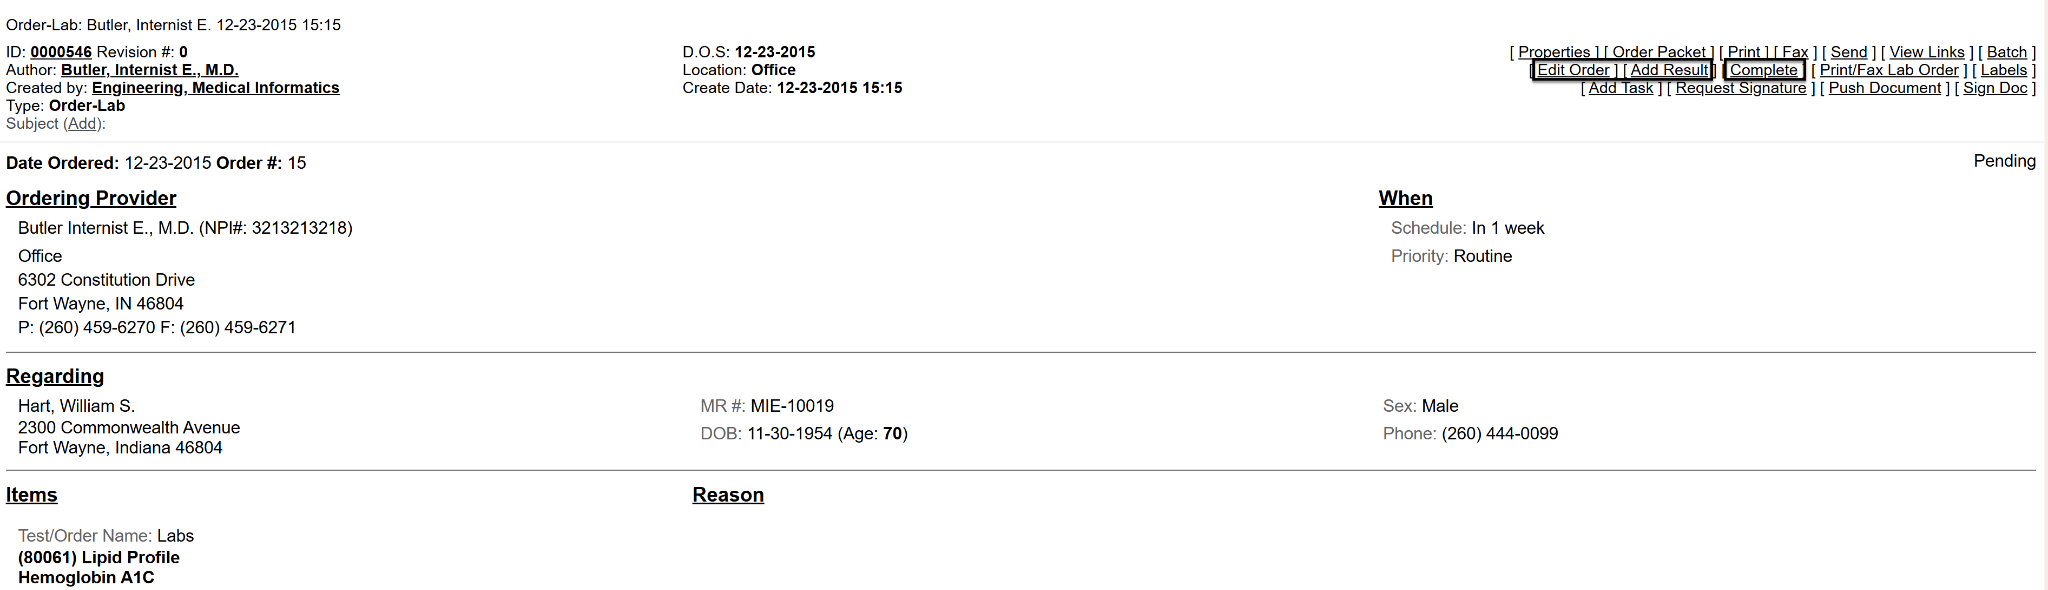The width and height of the screenshot is (2048, 590).
Task: Click Sign Doc
Action: pos(1995,88)
